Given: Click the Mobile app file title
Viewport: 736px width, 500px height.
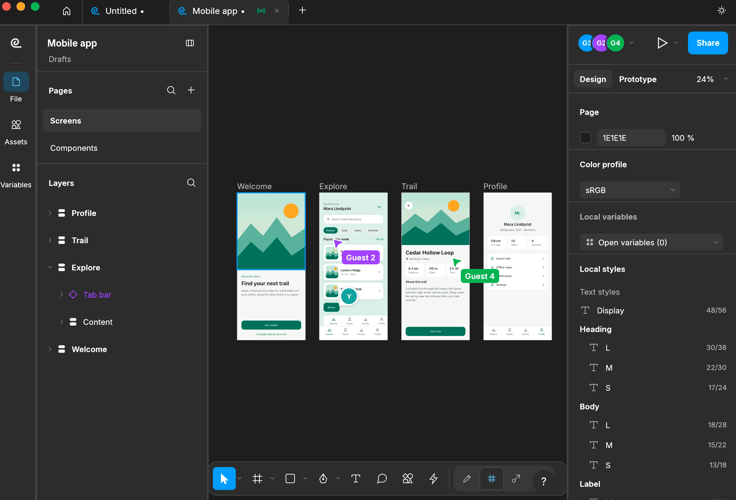Looking at the screenshot, I should pos(72,43).
